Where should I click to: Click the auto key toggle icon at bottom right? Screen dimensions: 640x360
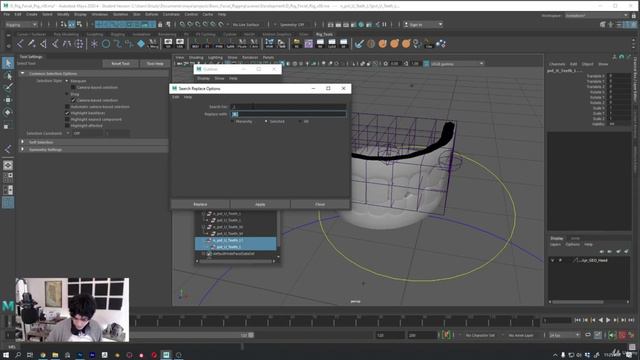coord(622,335)
